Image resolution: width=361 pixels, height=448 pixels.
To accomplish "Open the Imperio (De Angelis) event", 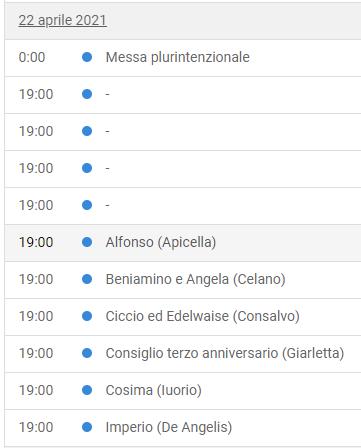I will (x=169, y=427).
